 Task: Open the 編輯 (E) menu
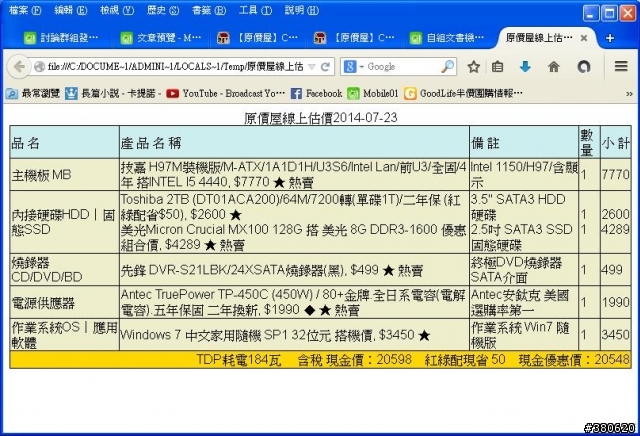[71, 10]
